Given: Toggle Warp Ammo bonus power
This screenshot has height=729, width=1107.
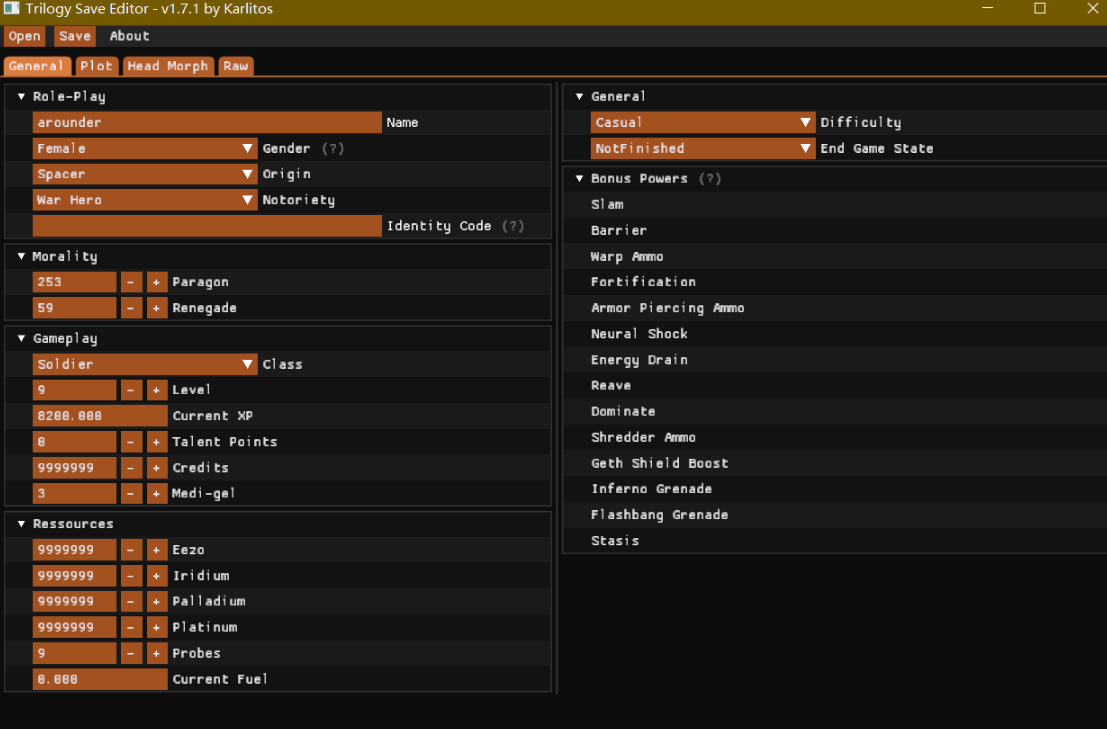Looking at the screenshot, I should coord(627,257).
